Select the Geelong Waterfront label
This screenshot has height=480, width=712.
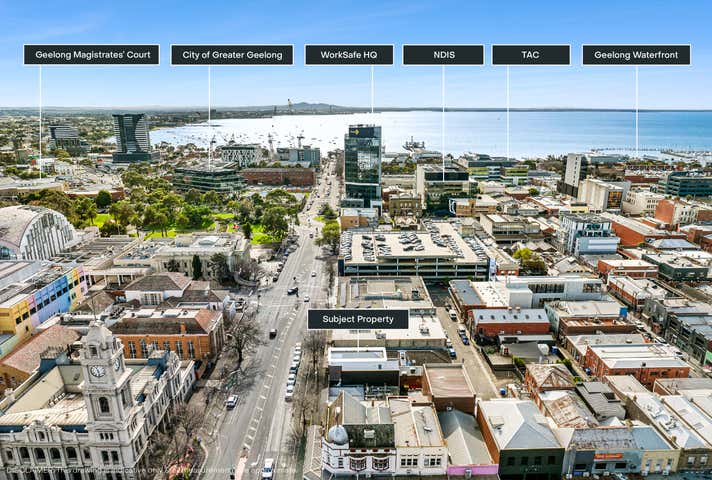[636, 55]
